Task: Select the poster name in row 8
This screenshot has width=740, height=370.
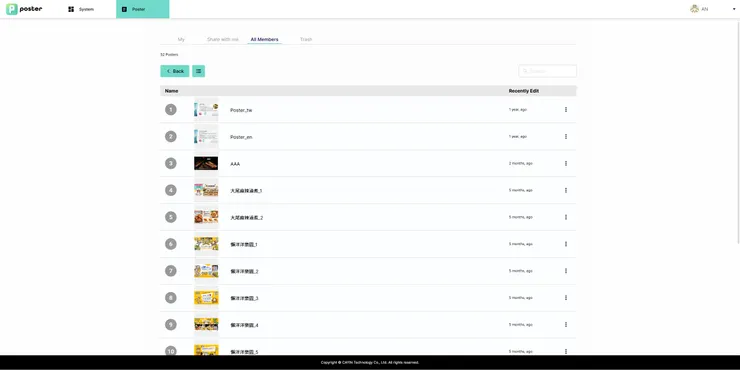Action: tap(244, 298)
